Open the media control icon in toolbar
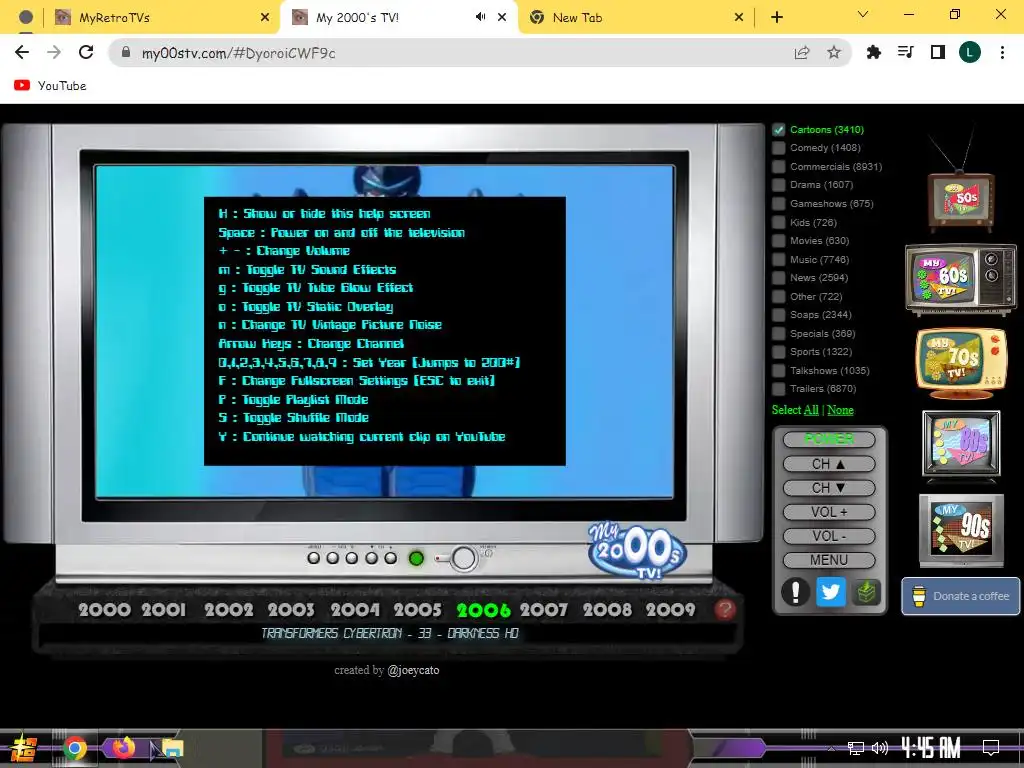Image resolution: width=1024 pixels, height=768 pixels. tap(906, 52)
